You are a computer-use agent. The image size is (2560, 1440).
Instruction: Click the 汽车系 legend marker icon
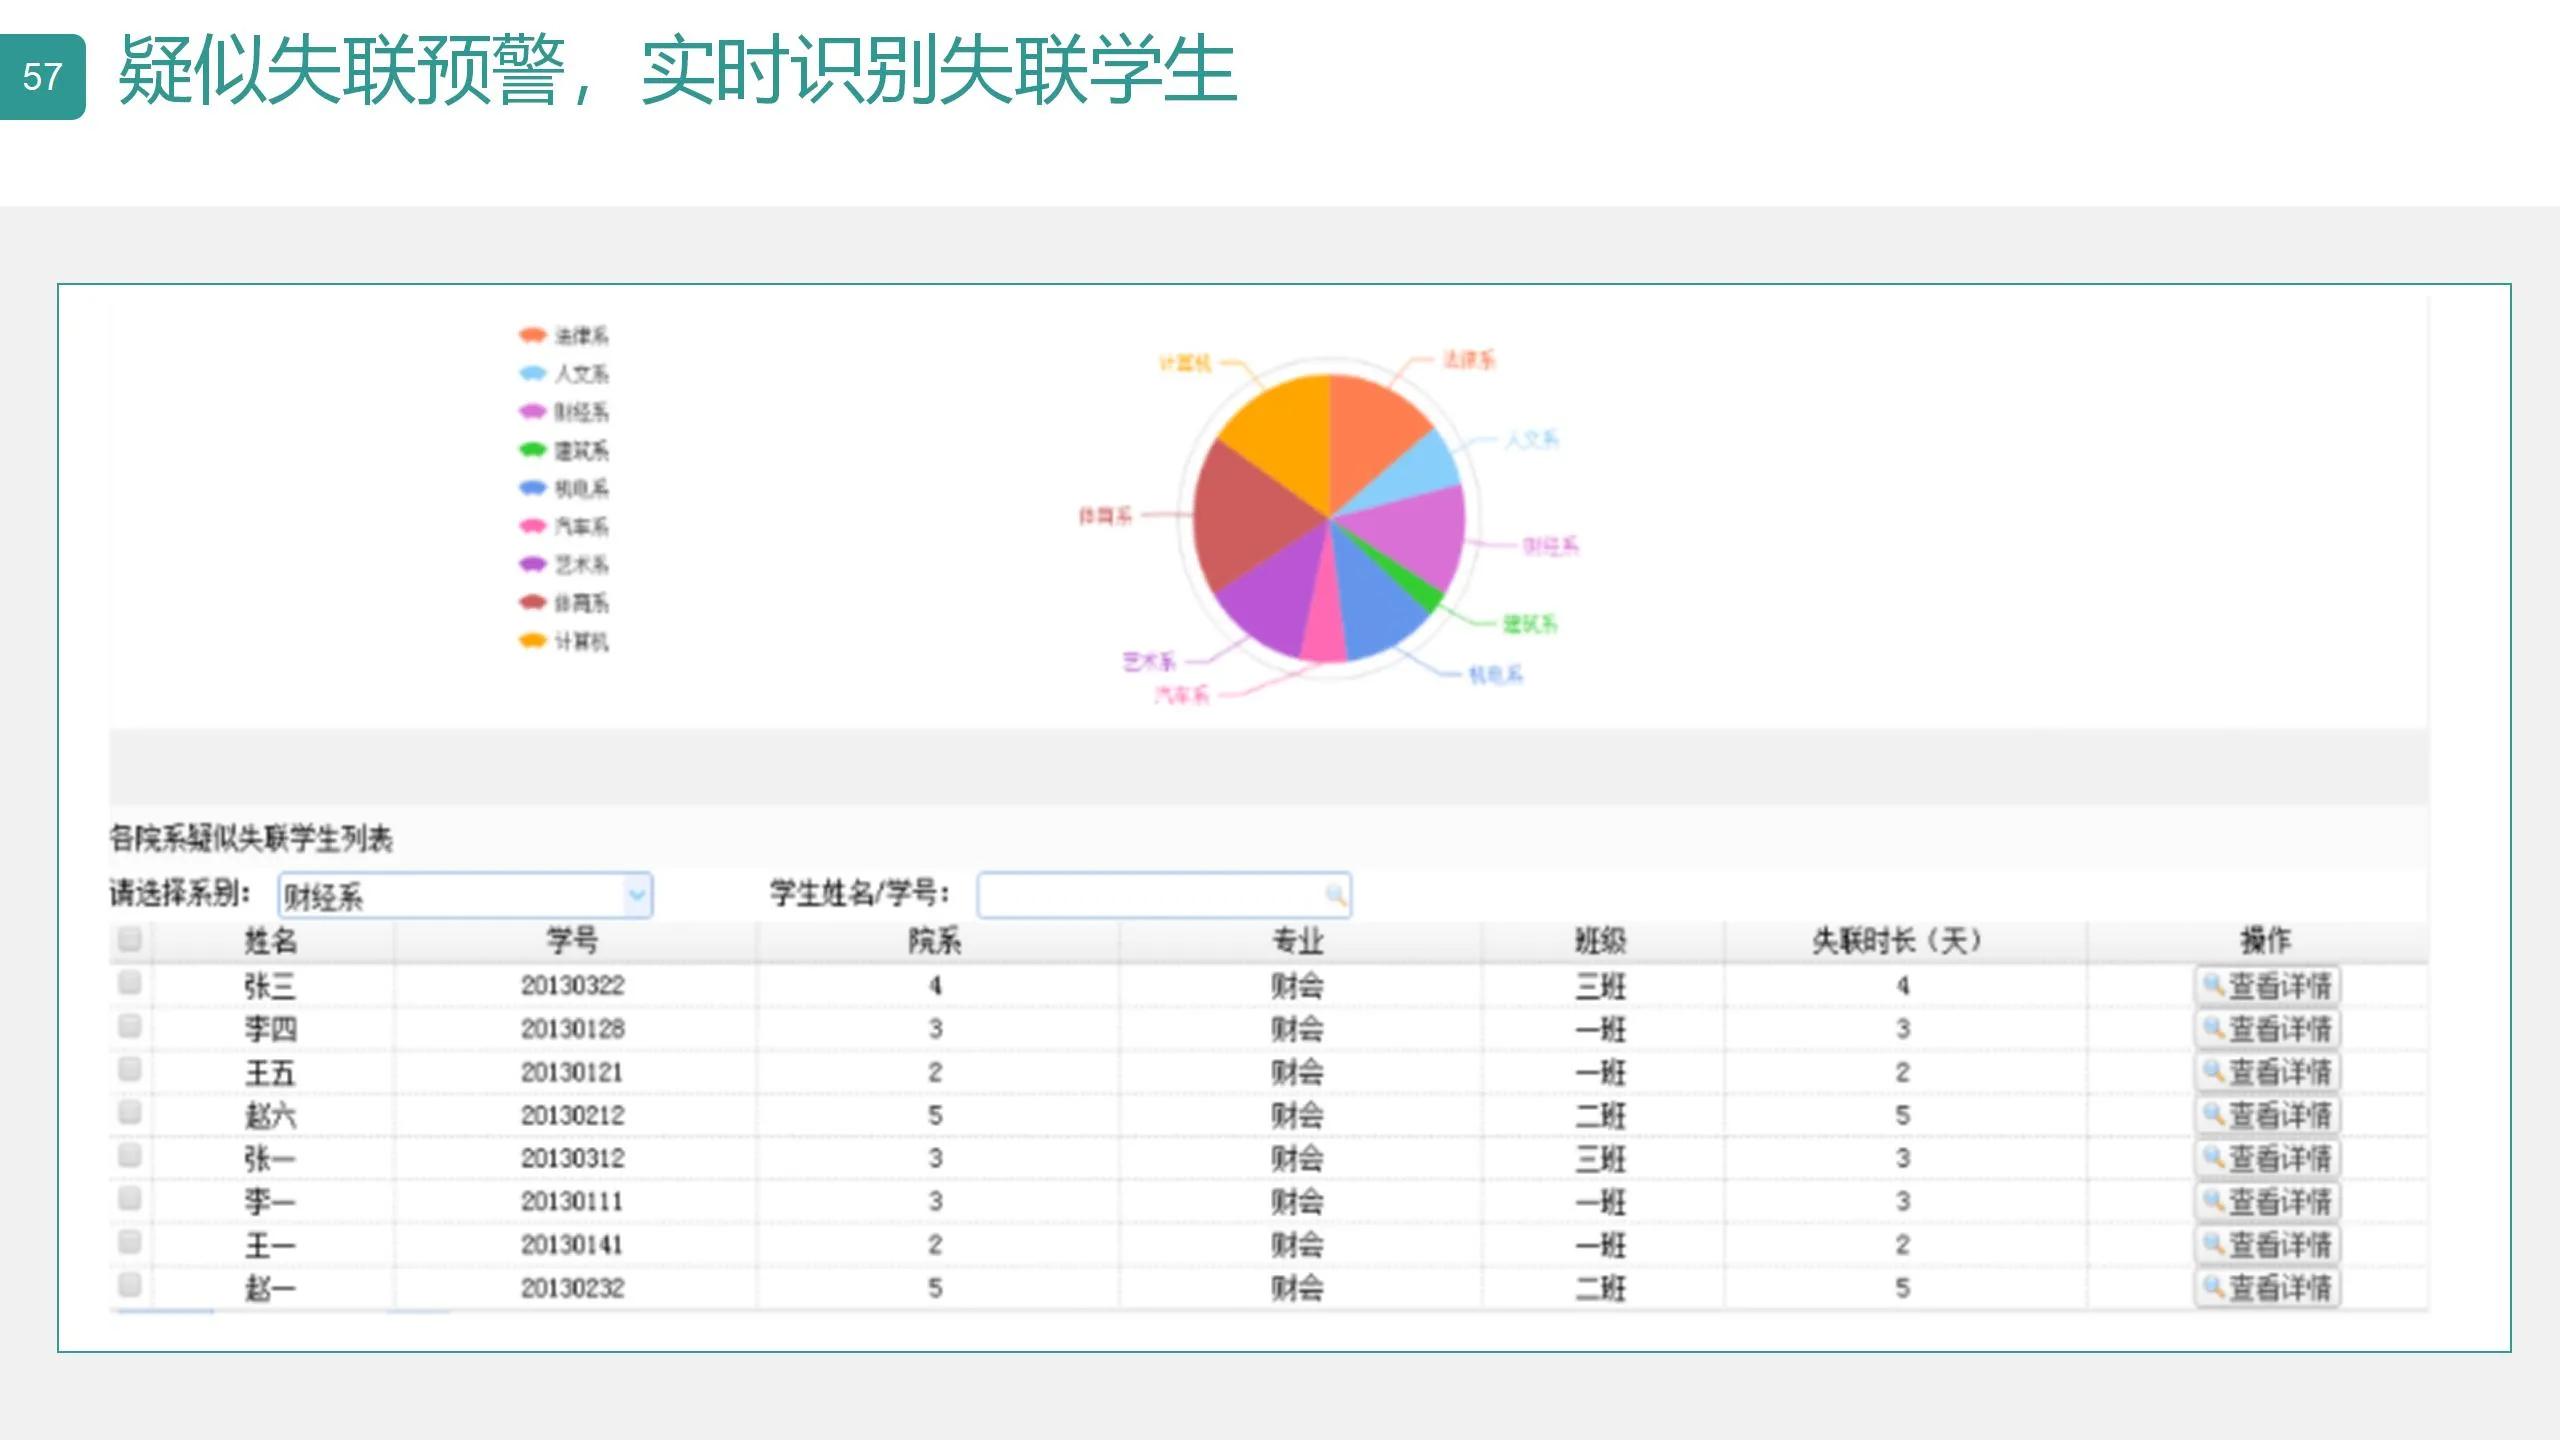point(530,527)
